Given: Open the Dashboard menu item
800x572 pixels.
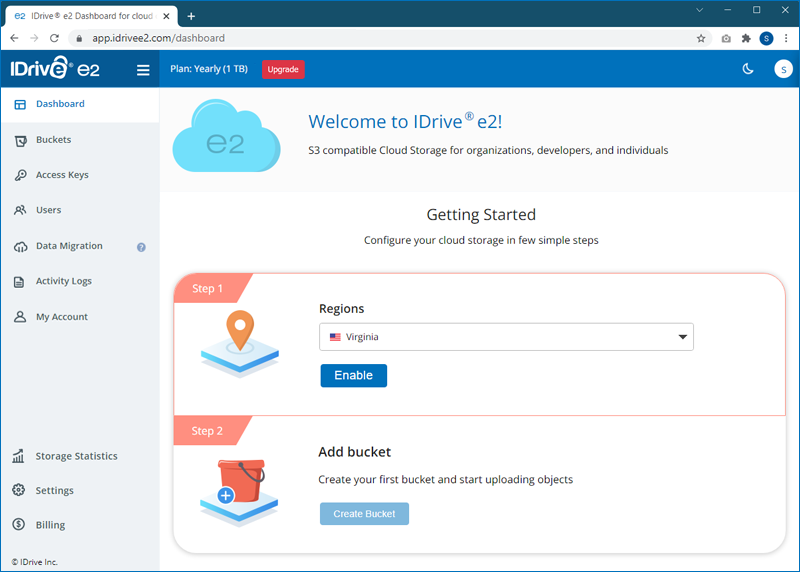Looking at the screenshot, I should tap(80, 104).
